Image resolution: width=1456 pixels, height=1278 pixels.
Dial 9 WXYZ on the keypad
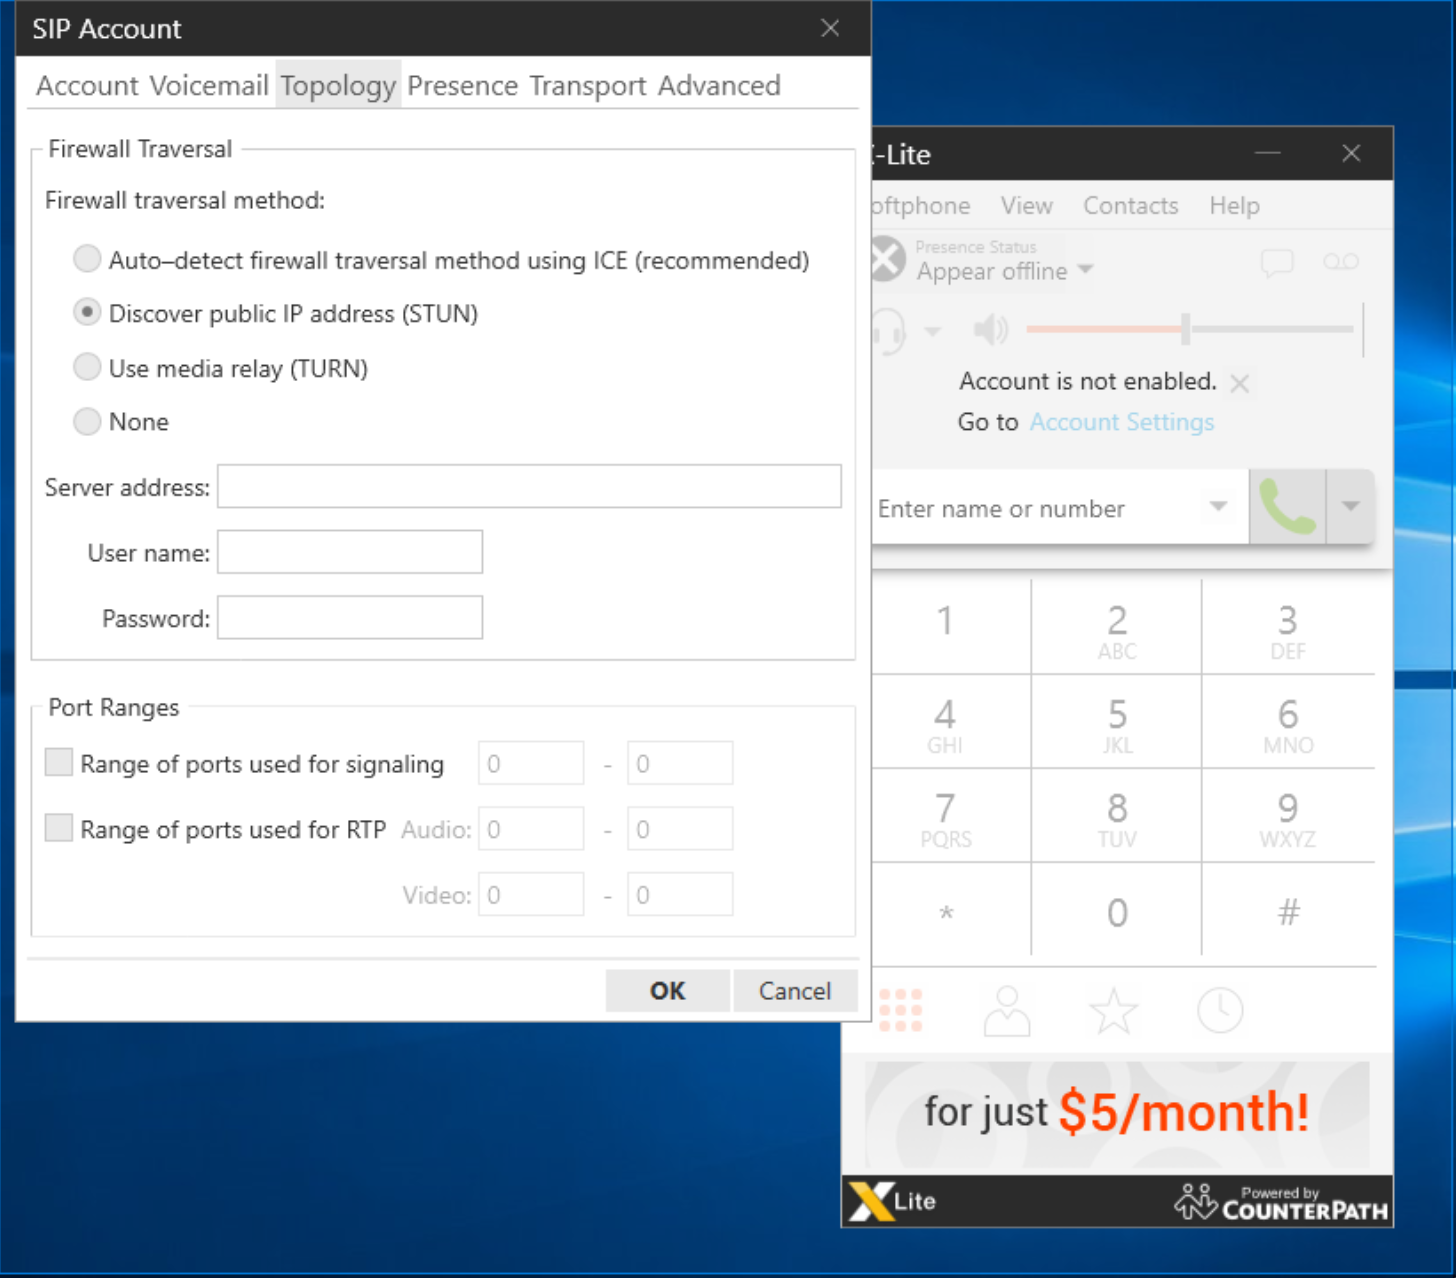coord(1288,815)
